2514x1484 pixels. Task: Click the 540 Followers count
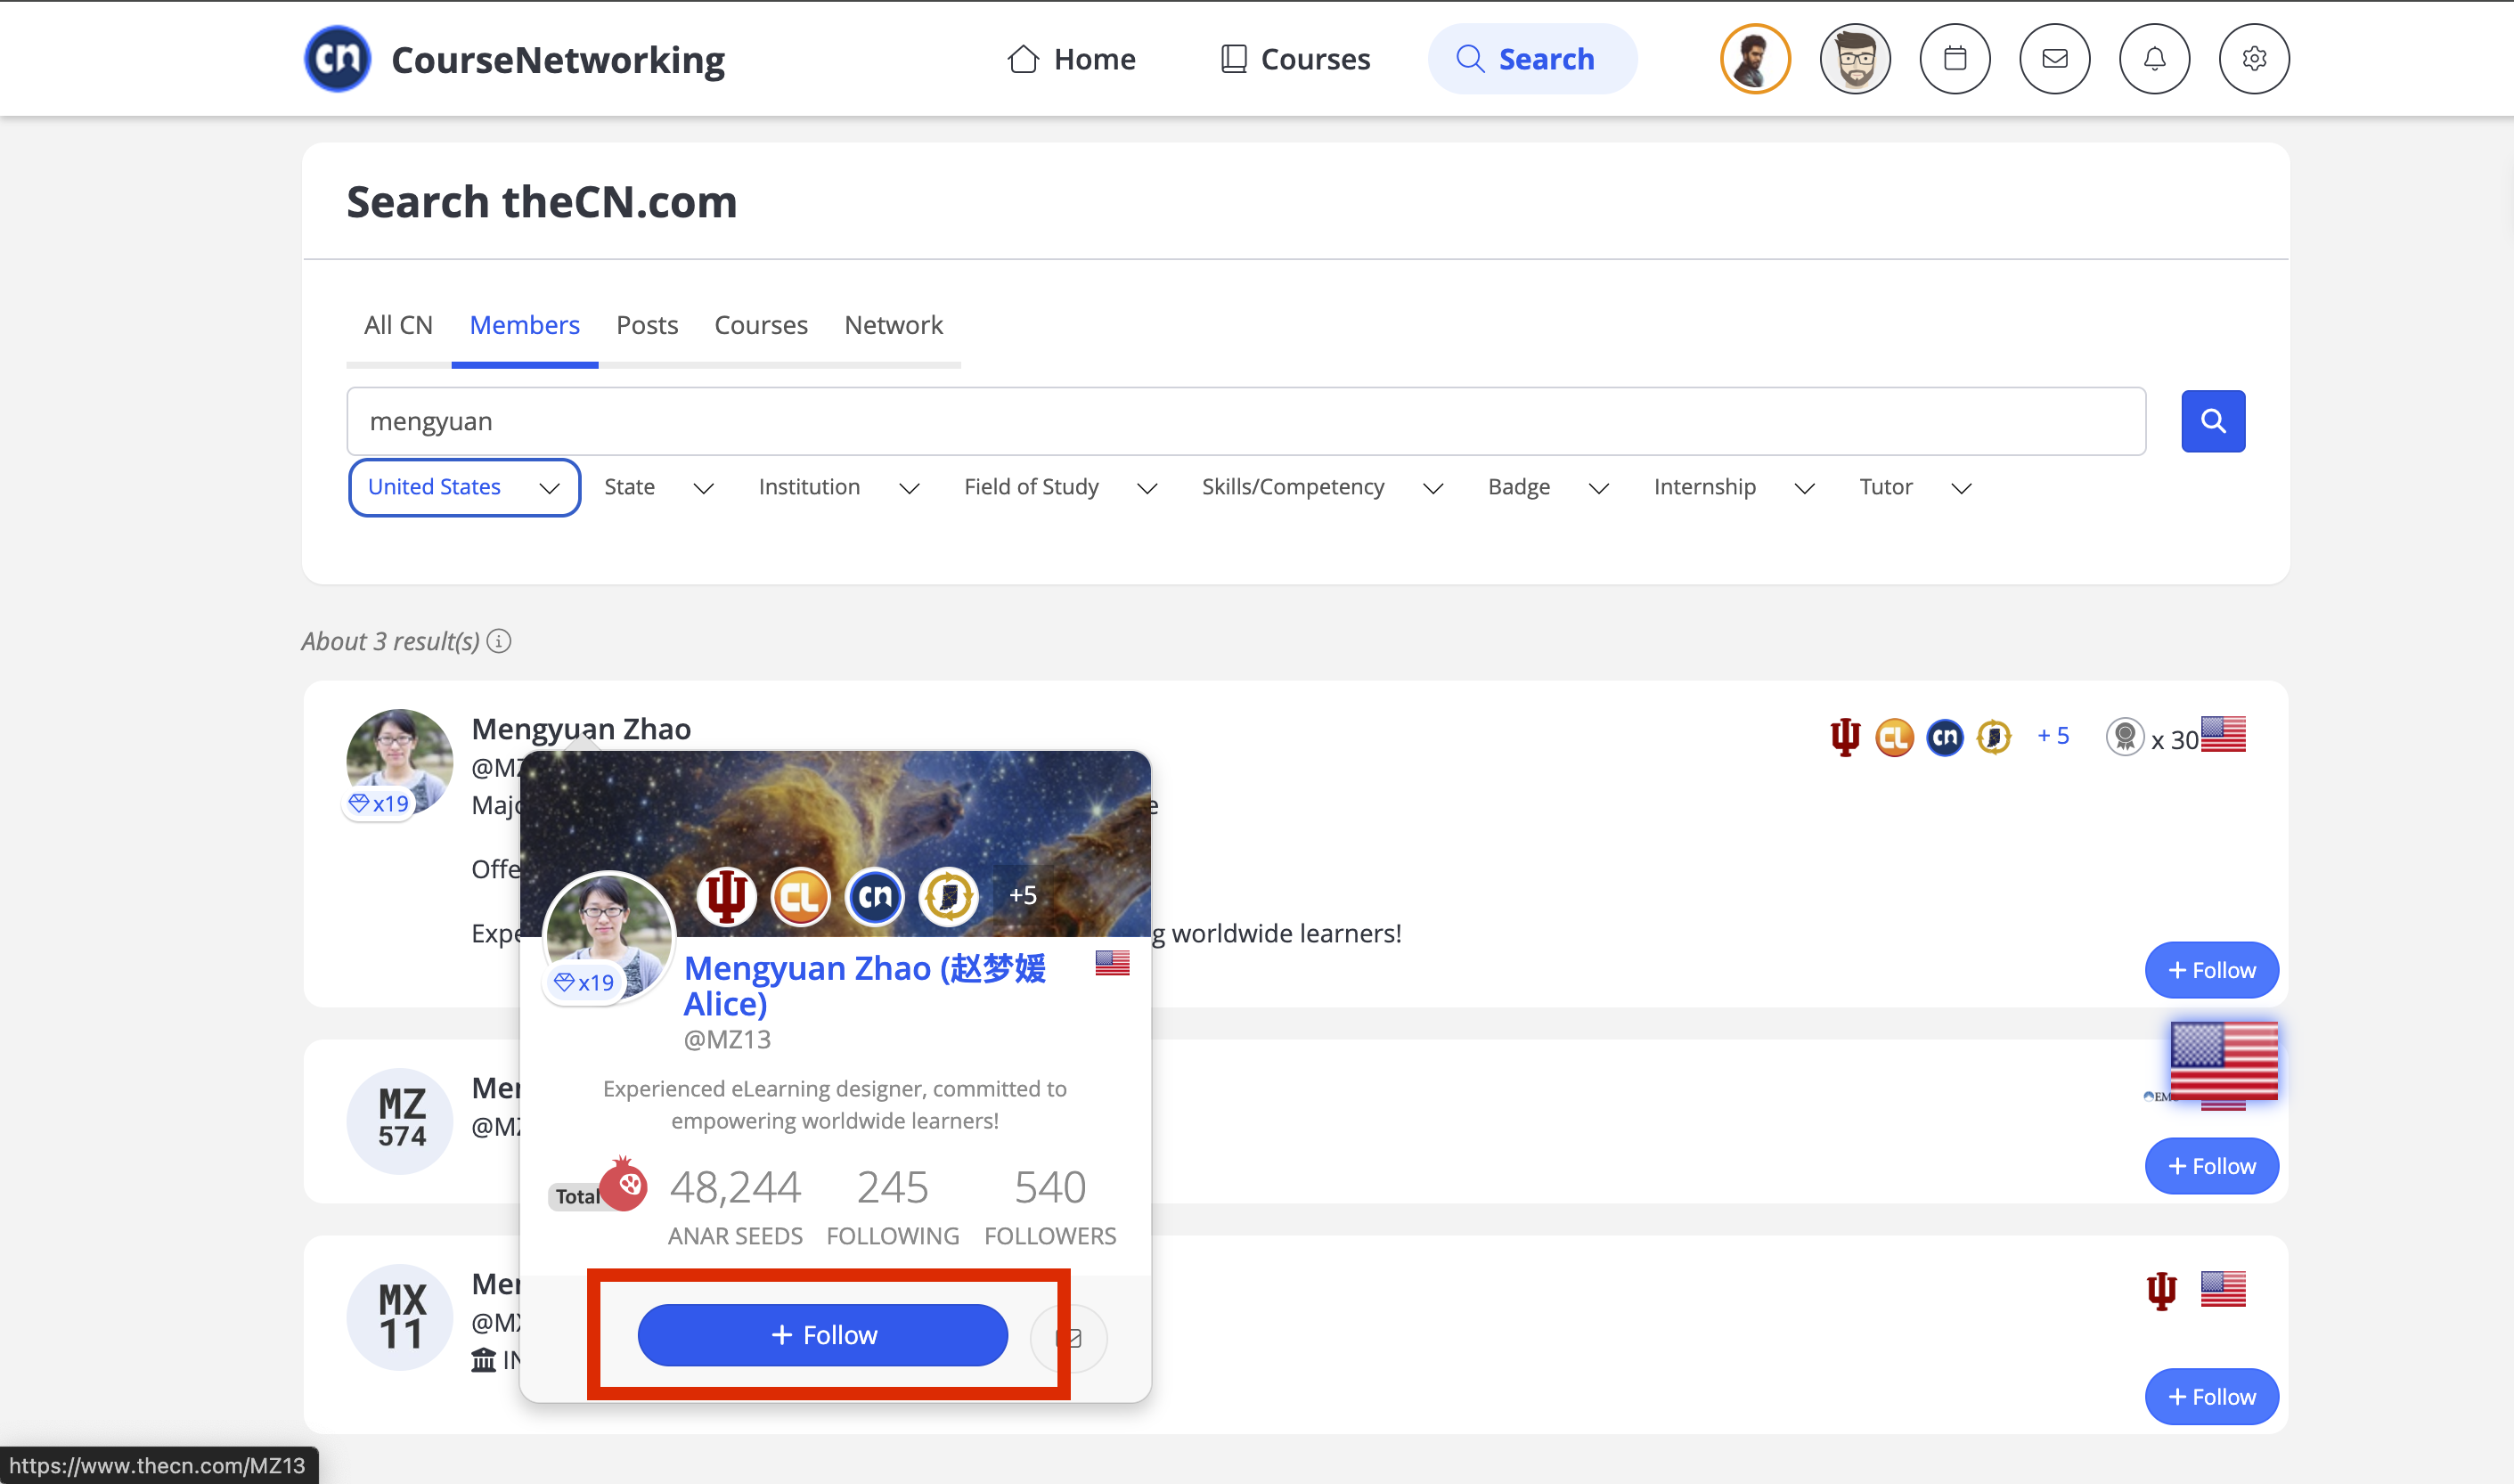[x=1050, y=1188]
